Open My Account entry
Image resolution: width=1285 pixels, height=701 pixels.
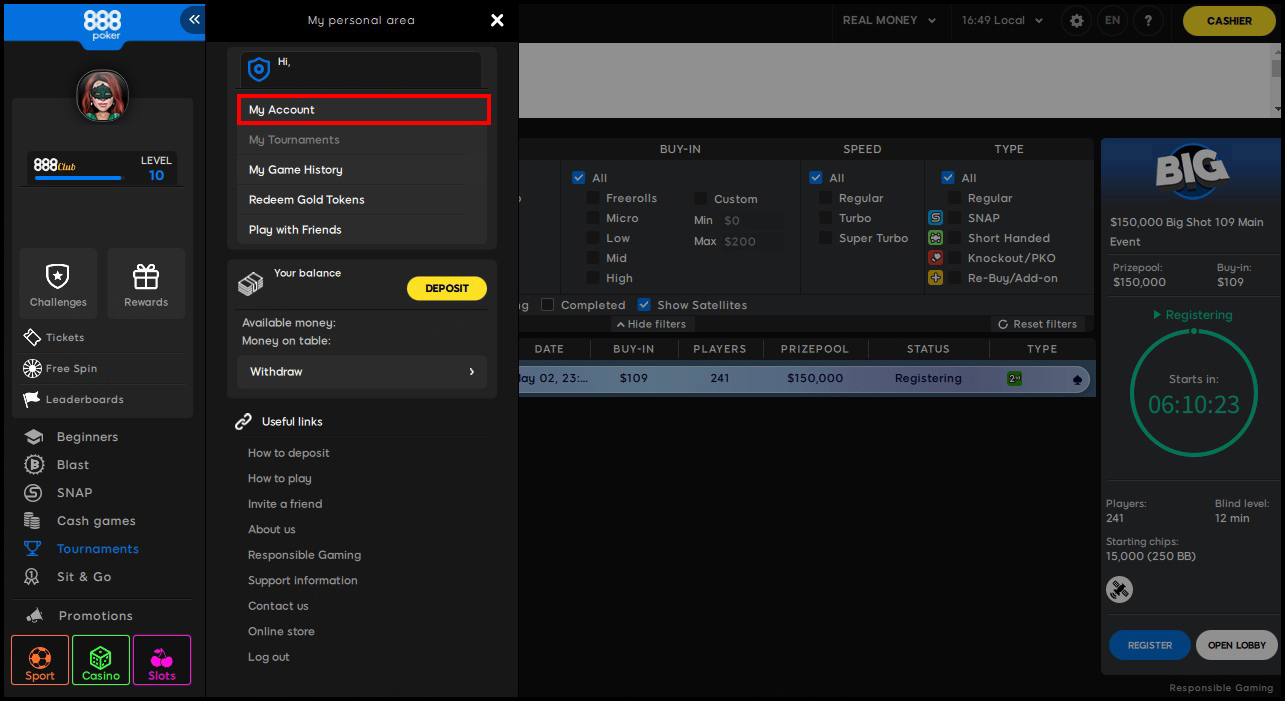pos(364,110)
